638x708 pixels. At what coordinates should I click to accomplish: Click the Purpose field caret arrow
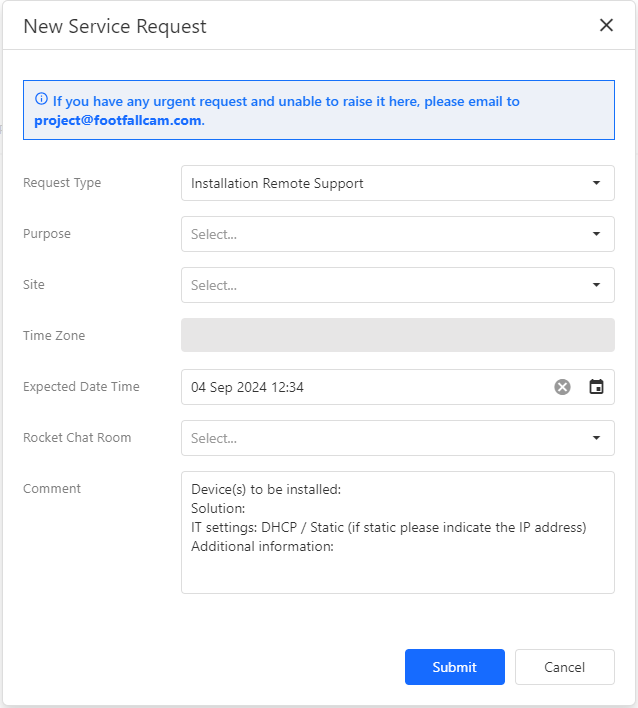click(596, 234)
